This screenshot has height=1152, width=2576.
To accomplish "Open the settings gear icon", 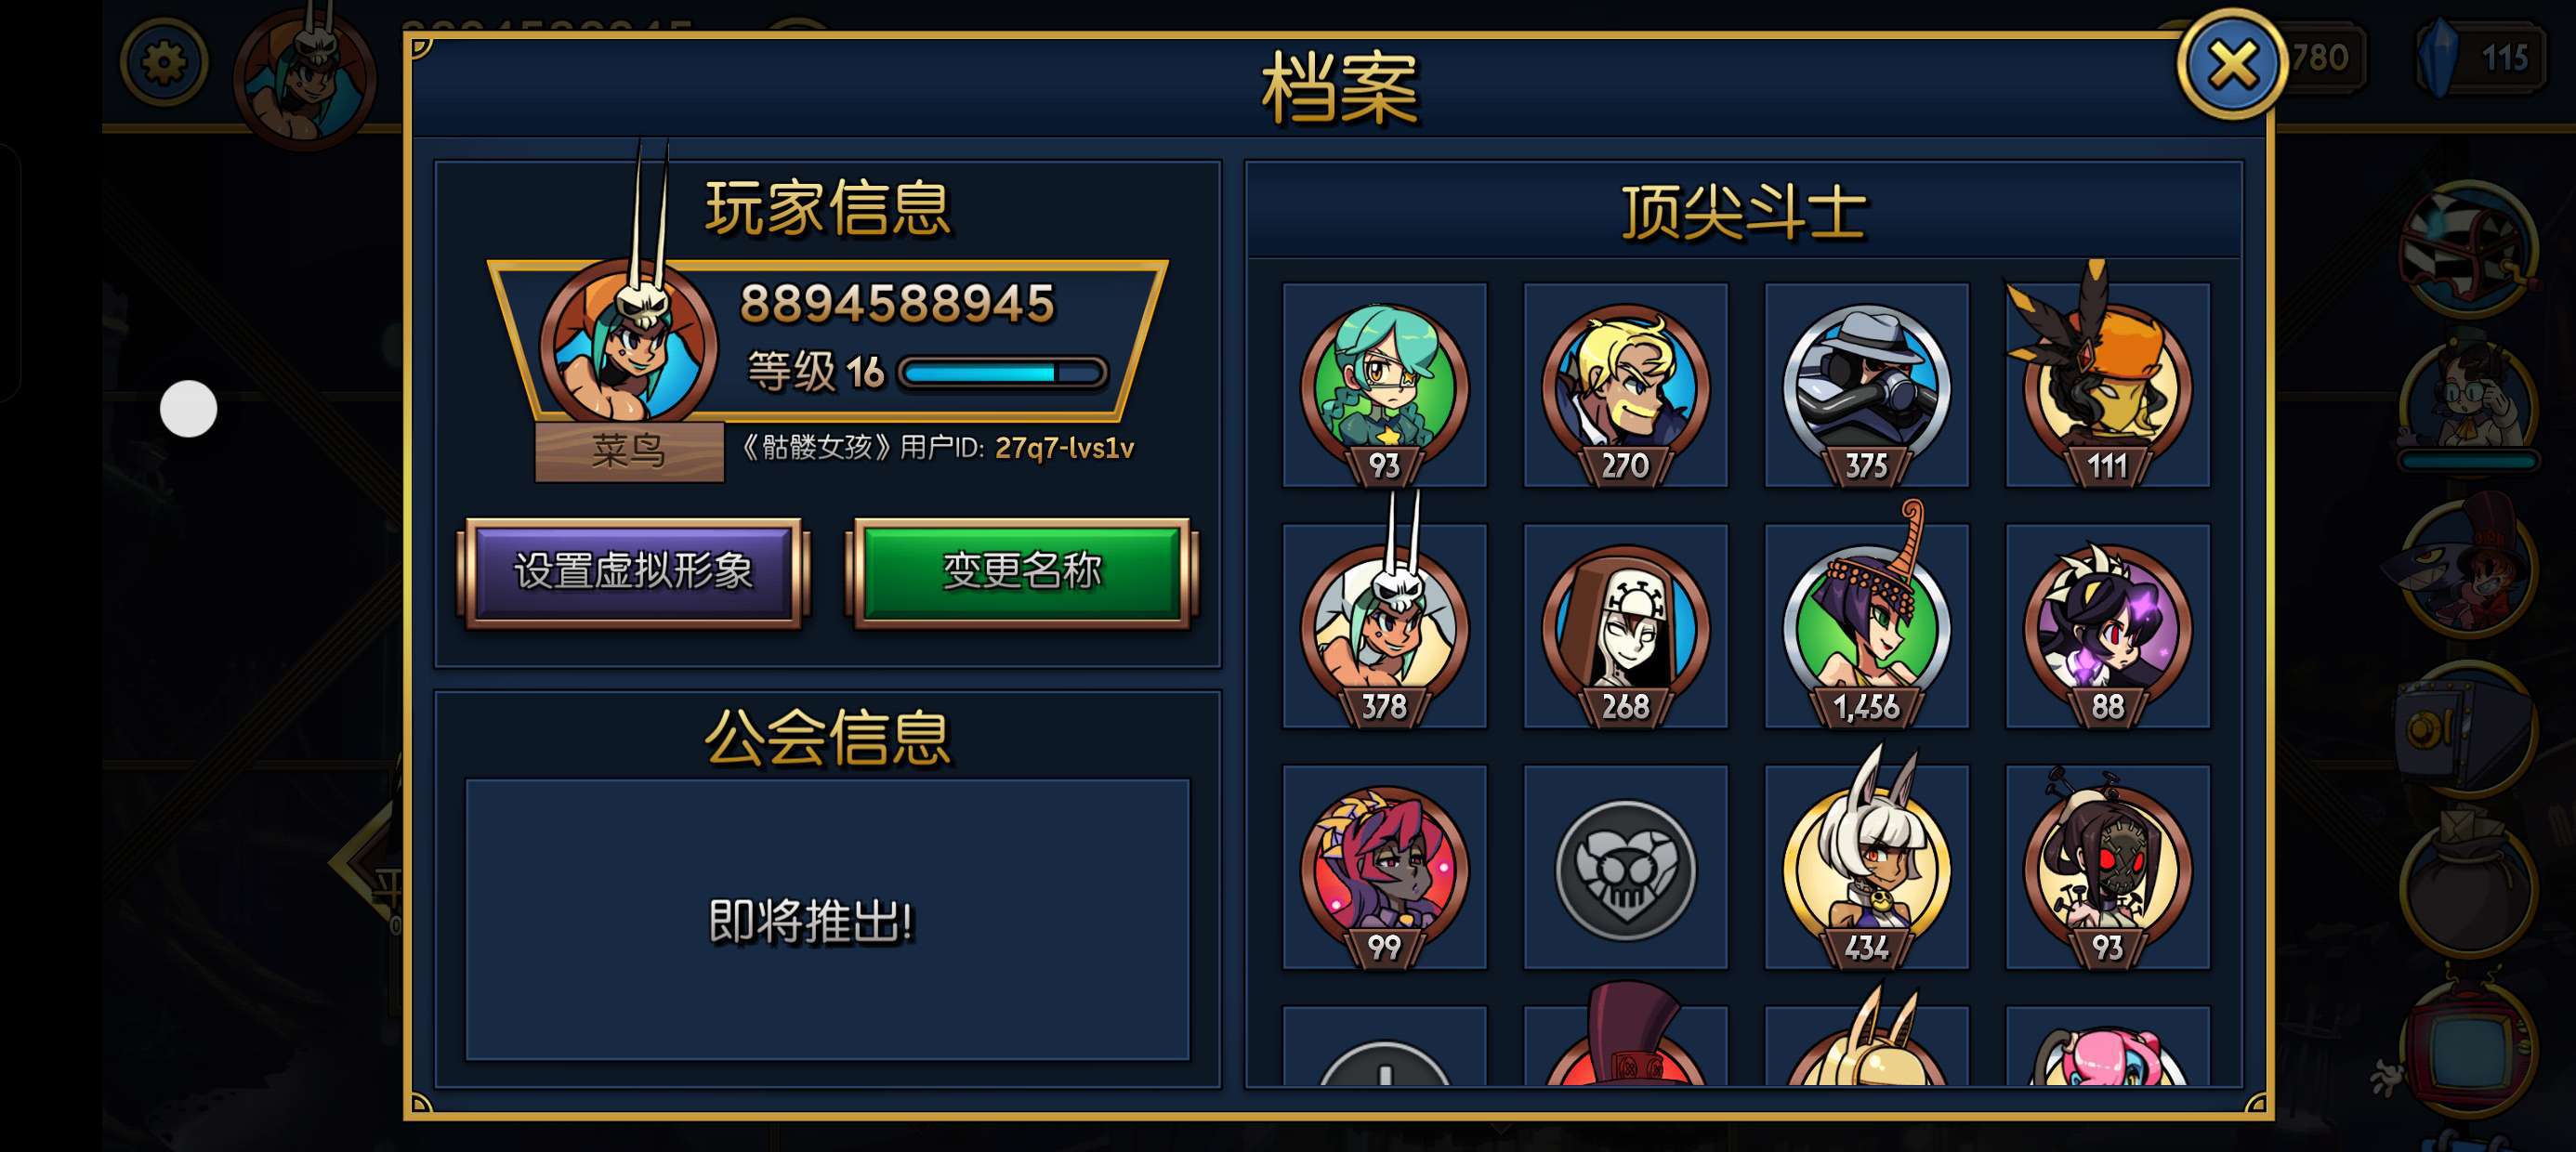I will click(x=164, y=63).
